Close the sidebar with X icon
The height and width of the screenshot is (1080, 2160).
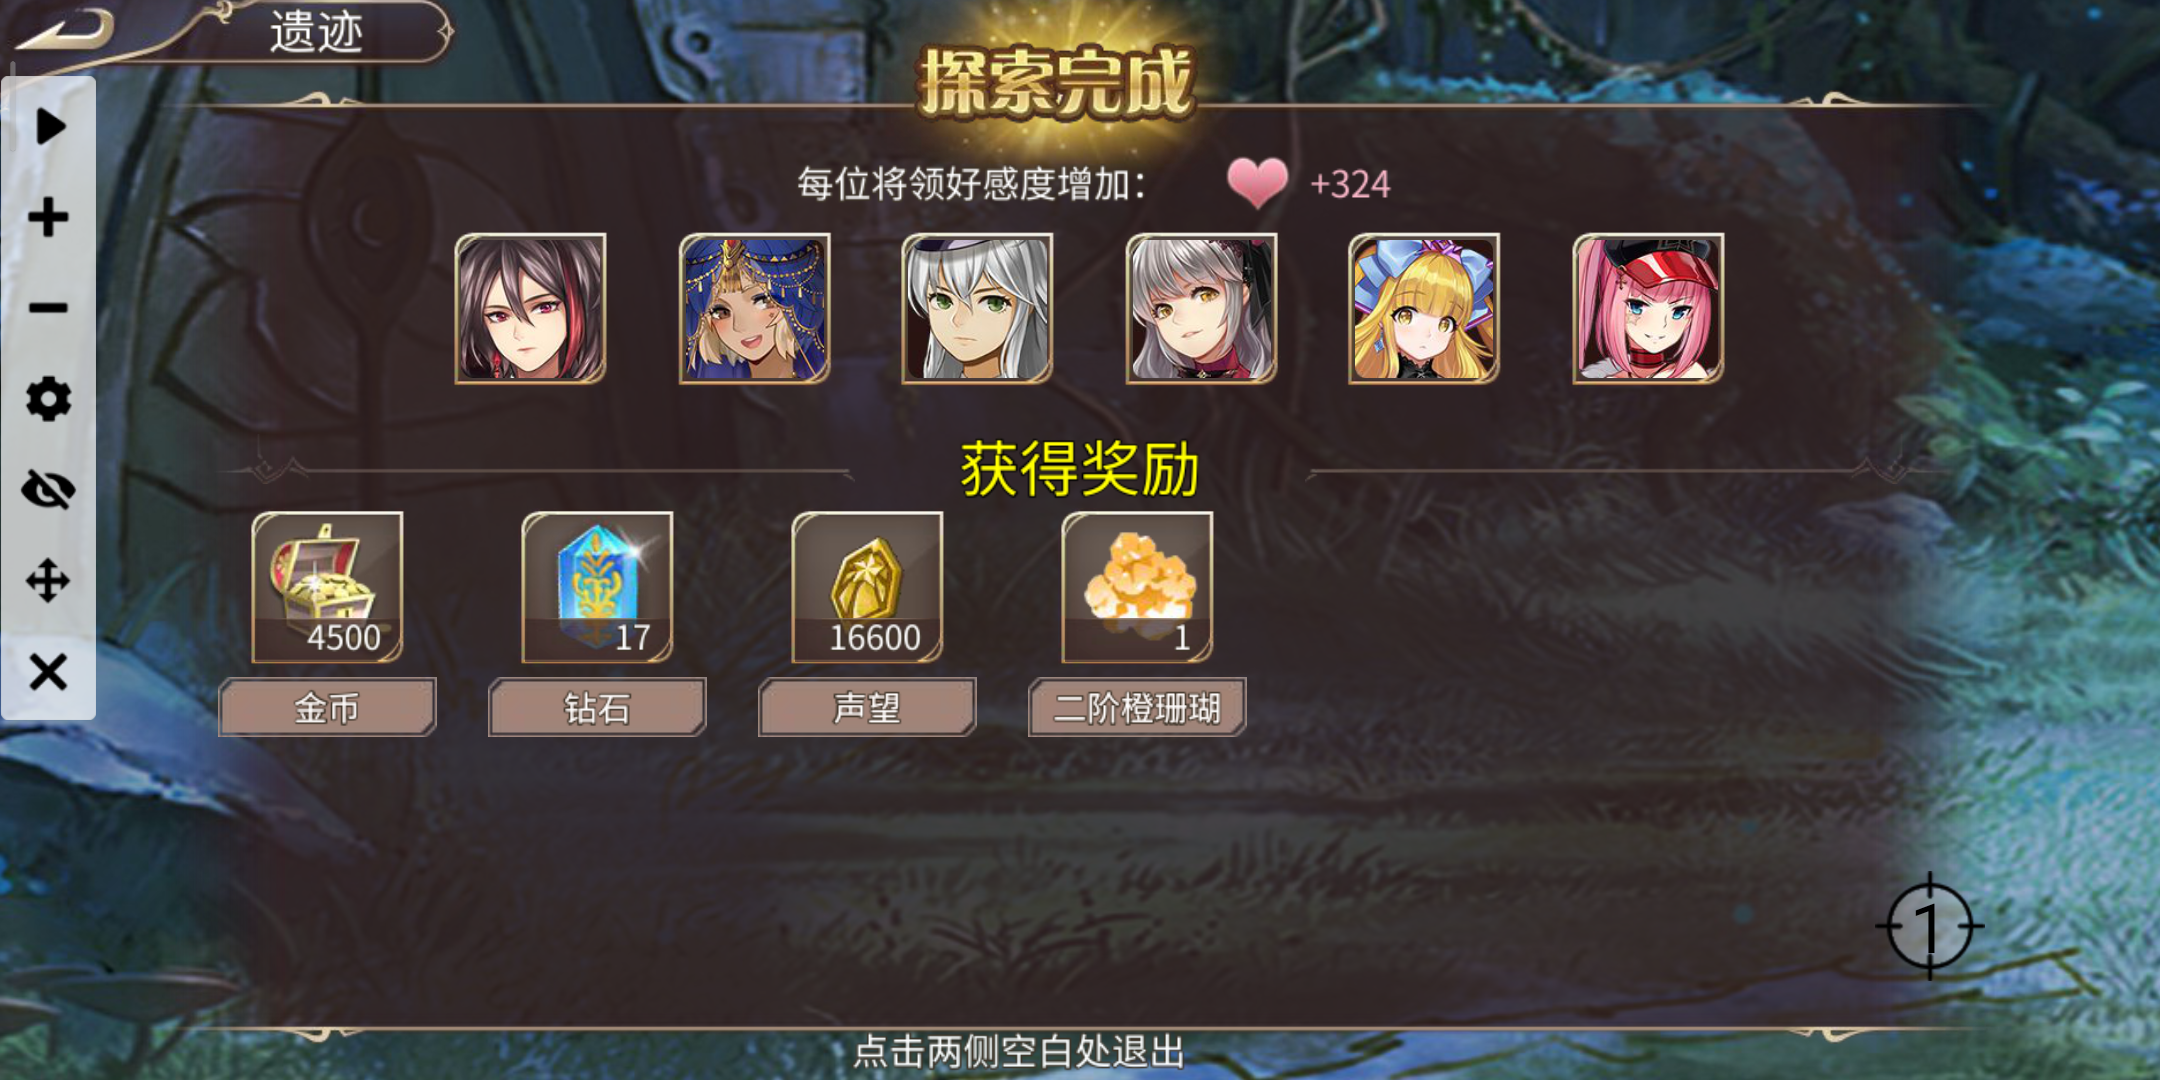coord(48,672)
